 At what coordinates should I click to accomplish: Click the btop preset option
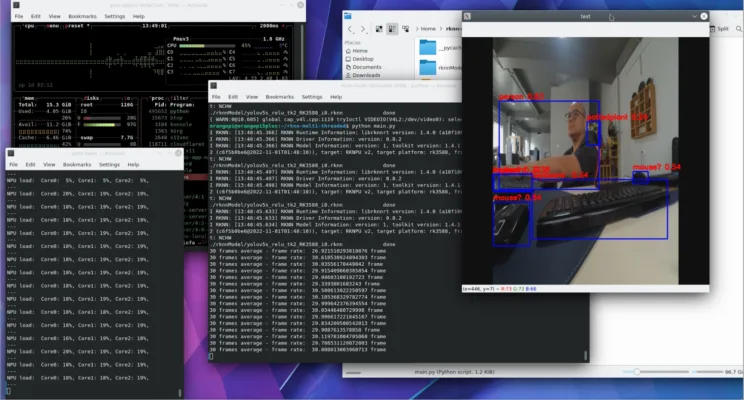(x=76, y=26)
